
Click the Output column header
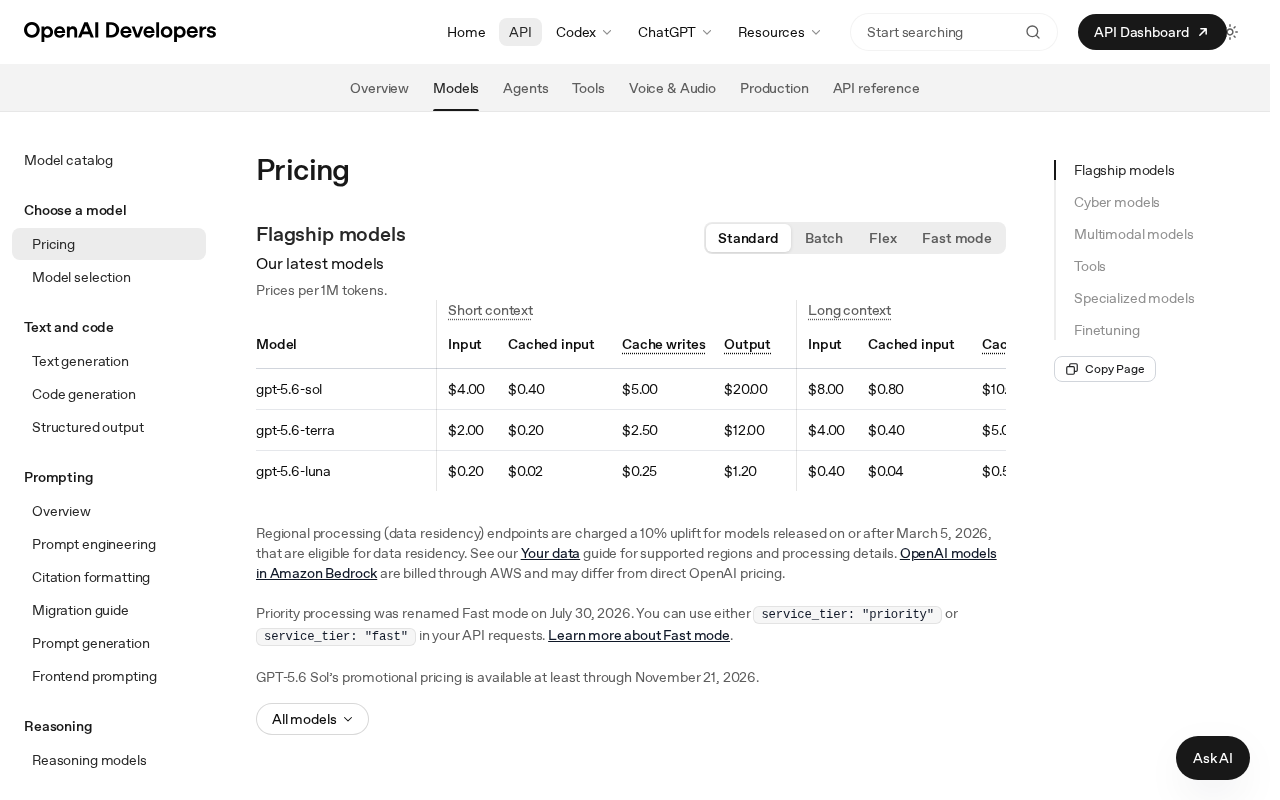[x=747, y=344]
